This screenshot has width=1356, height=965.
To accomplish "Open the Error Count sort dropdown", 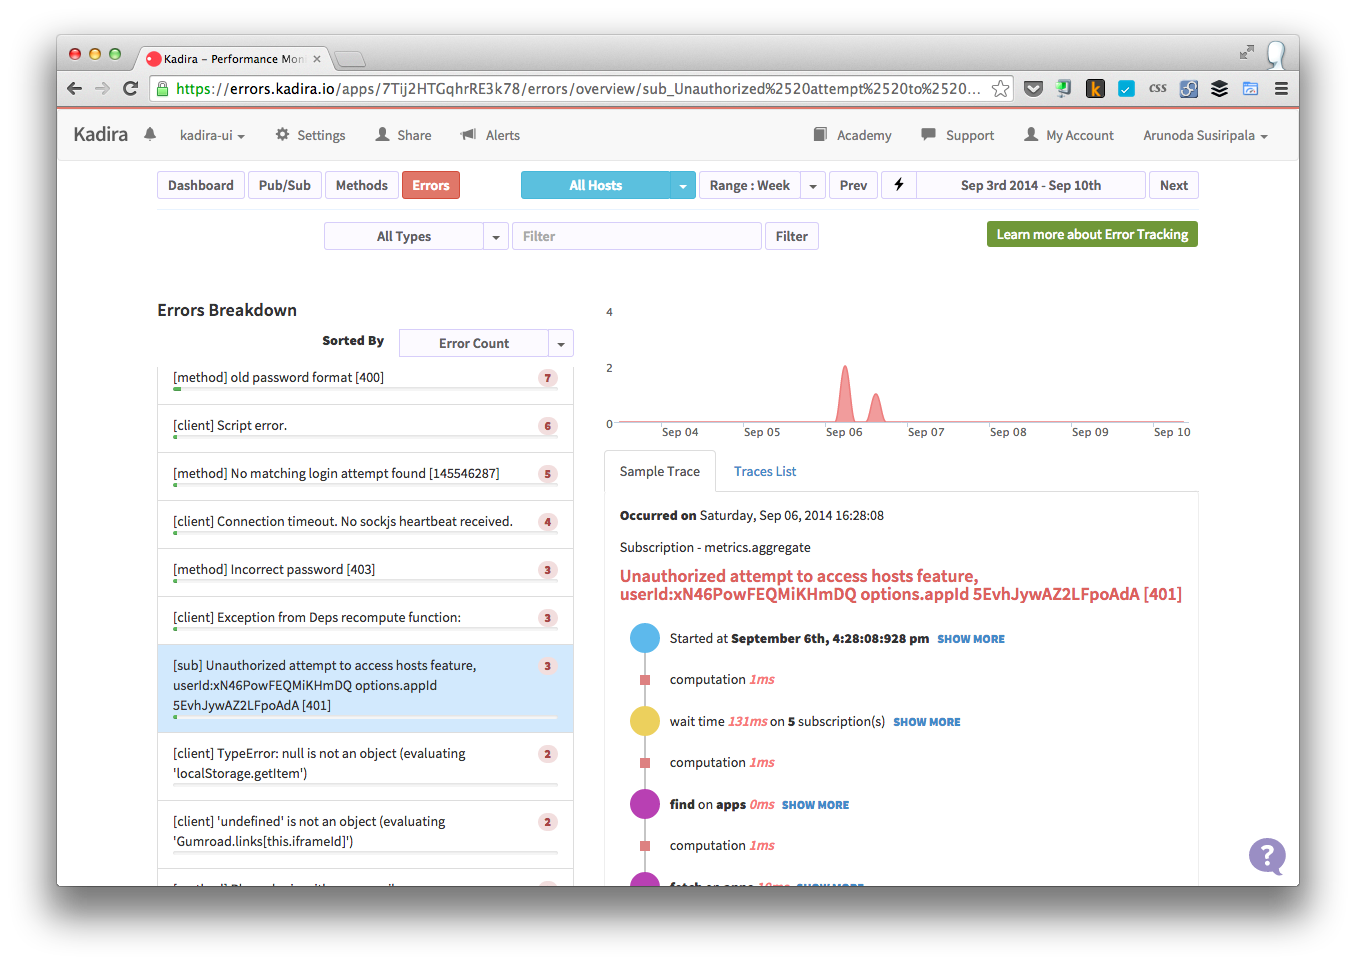I will [x=486, y=343].
